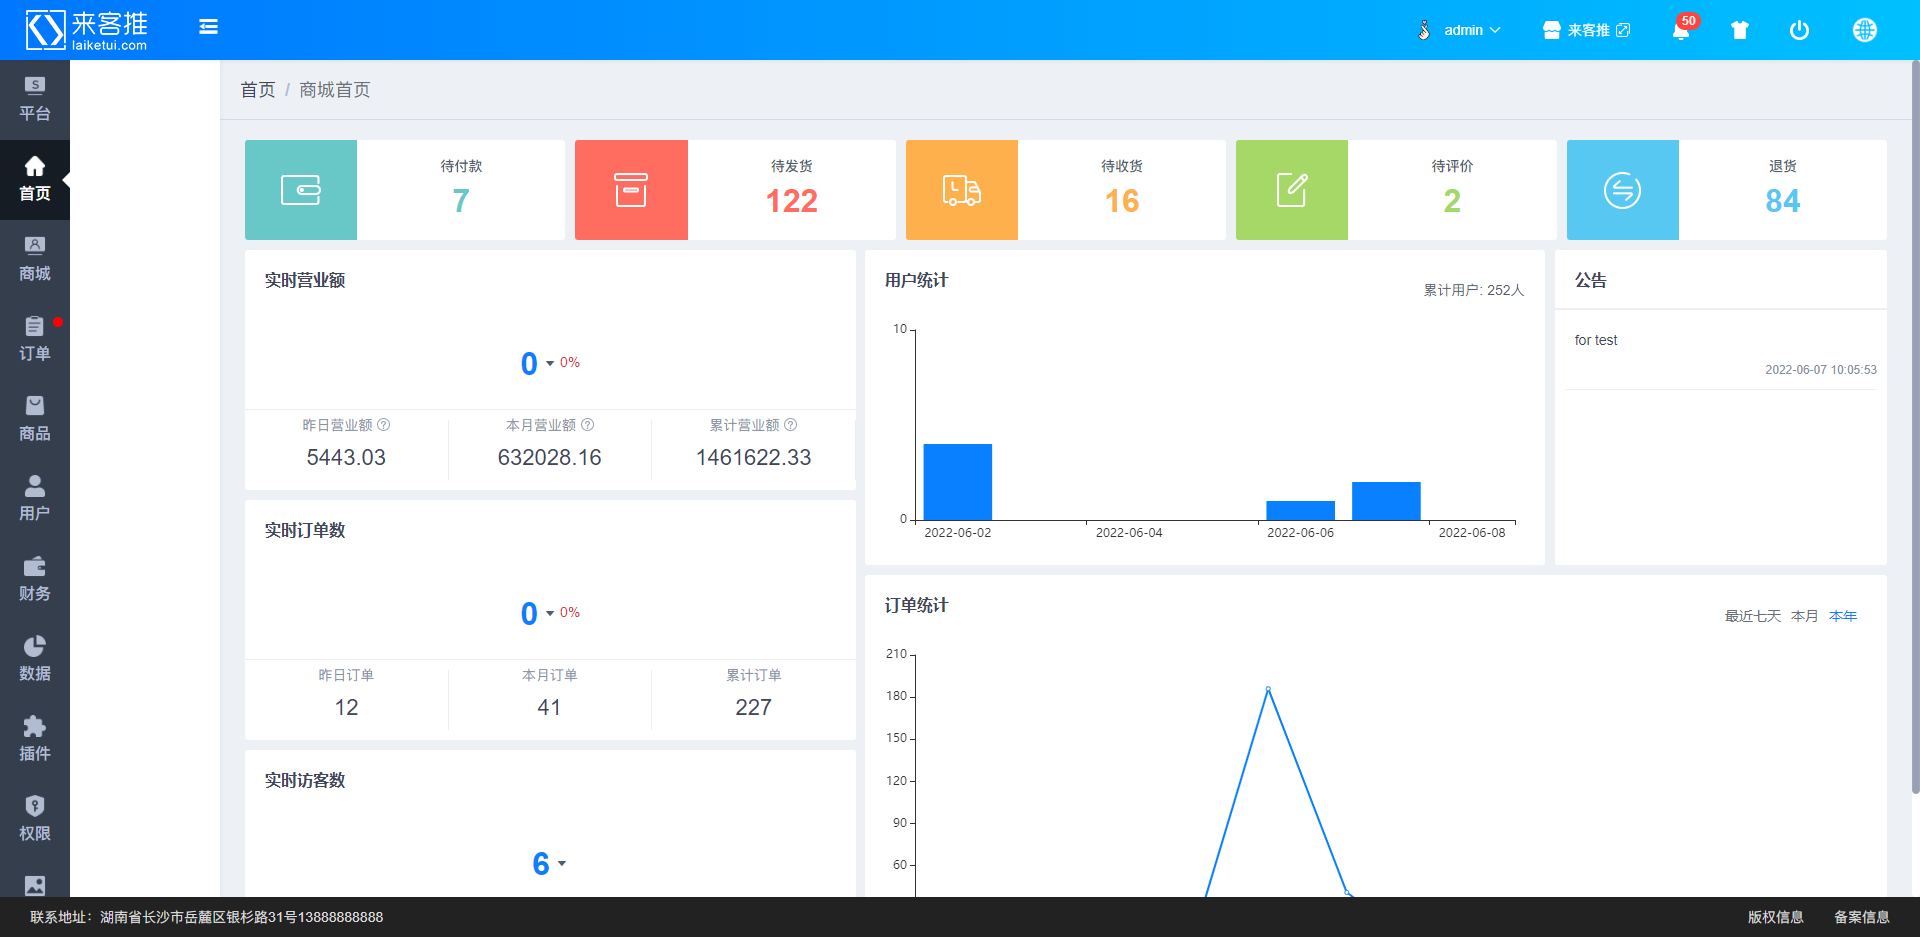Click the page vertical scrollbar
Viewport: 1920px width, 937px height.
[1915, 427]
